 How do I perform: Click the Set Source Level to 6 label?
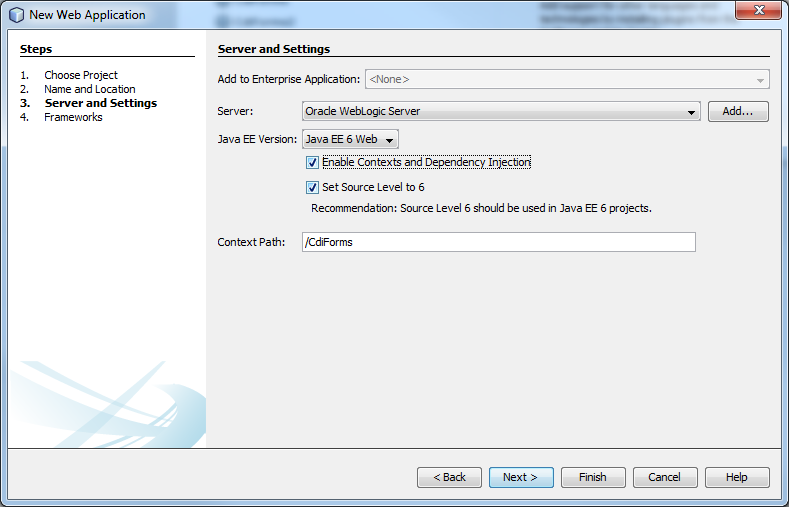click(x=373, y=187)
